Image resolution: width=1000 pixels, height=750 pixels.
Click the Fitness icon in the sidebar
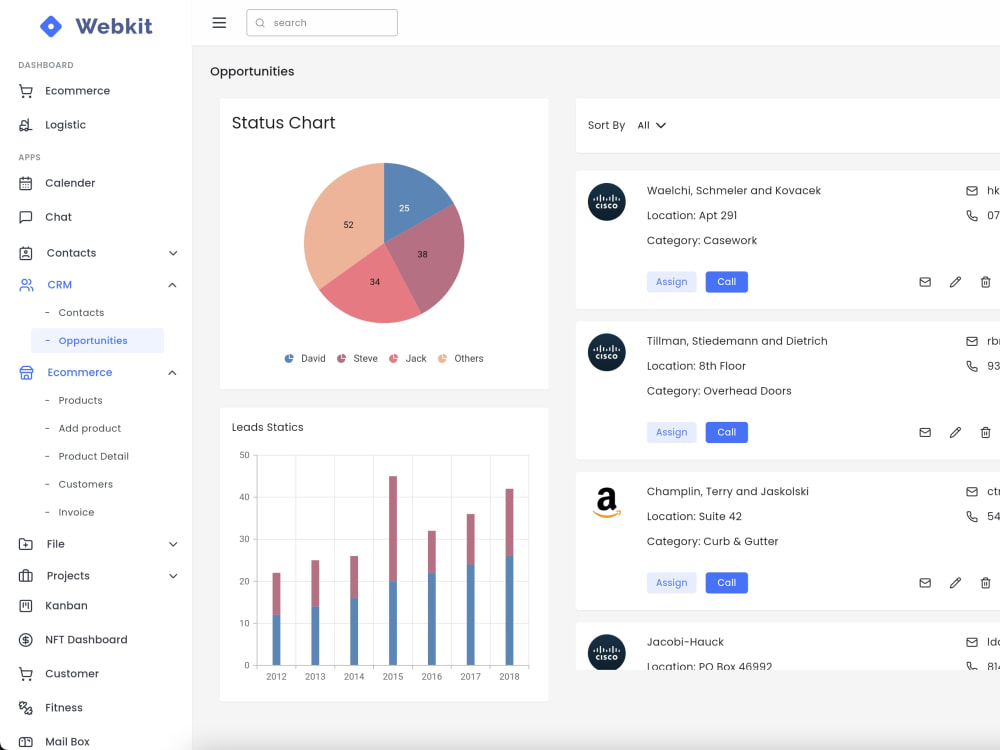click(26, 708)
